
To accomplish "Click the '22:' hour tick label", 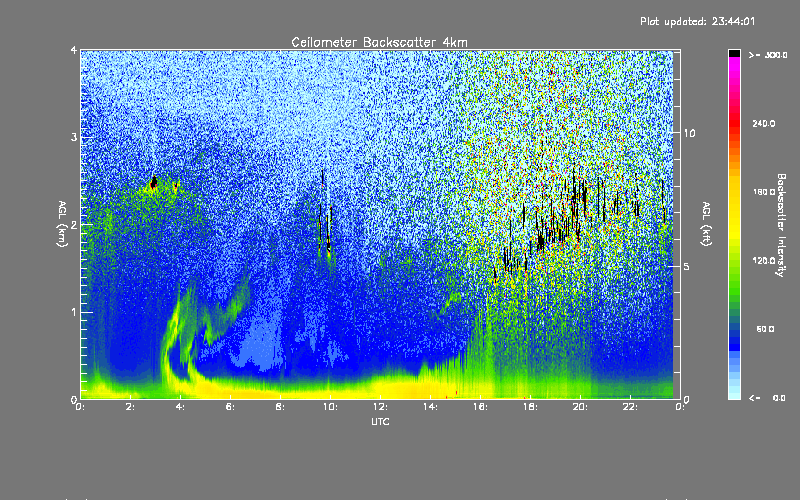I will tap(630, 407).
